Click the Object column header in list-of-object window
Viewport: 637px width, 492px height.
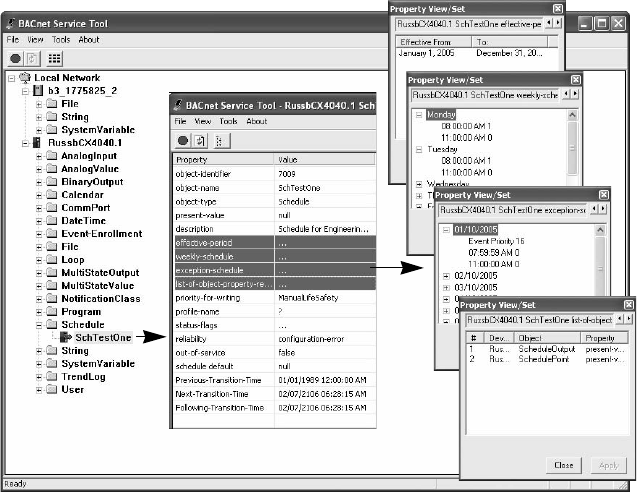[547, 338]
